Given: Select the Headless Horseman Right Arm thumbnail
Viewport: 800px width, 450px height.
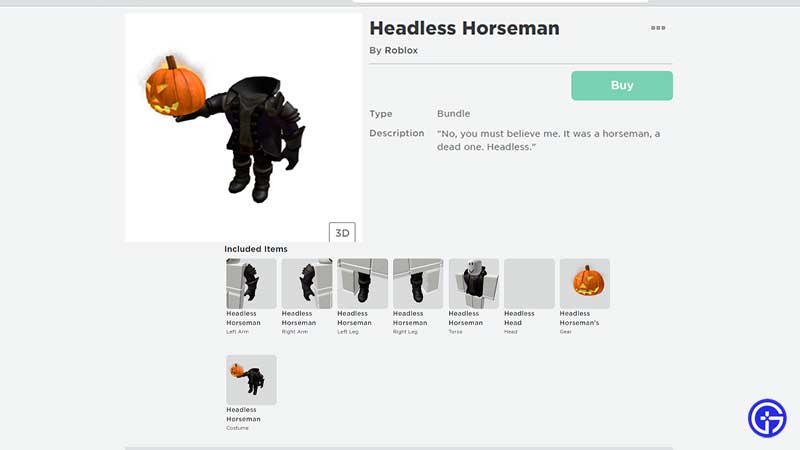Looking at the screenshot, I should click(x=307, y=283).
